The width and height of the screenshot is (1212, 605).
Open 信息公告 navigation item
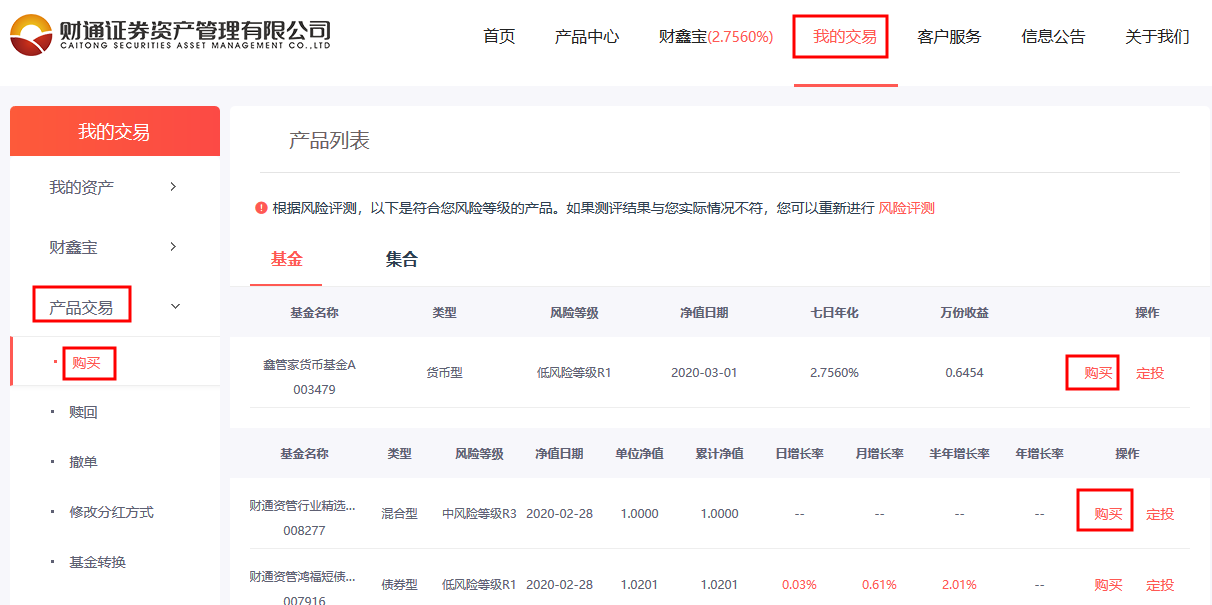(x=1053, y=37)
